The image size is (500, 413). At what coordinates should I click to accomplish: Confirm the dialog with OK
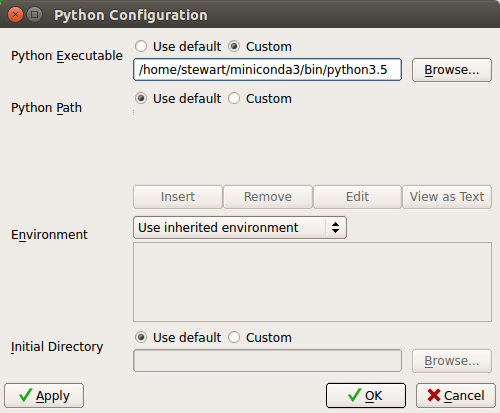coord(366,396)
